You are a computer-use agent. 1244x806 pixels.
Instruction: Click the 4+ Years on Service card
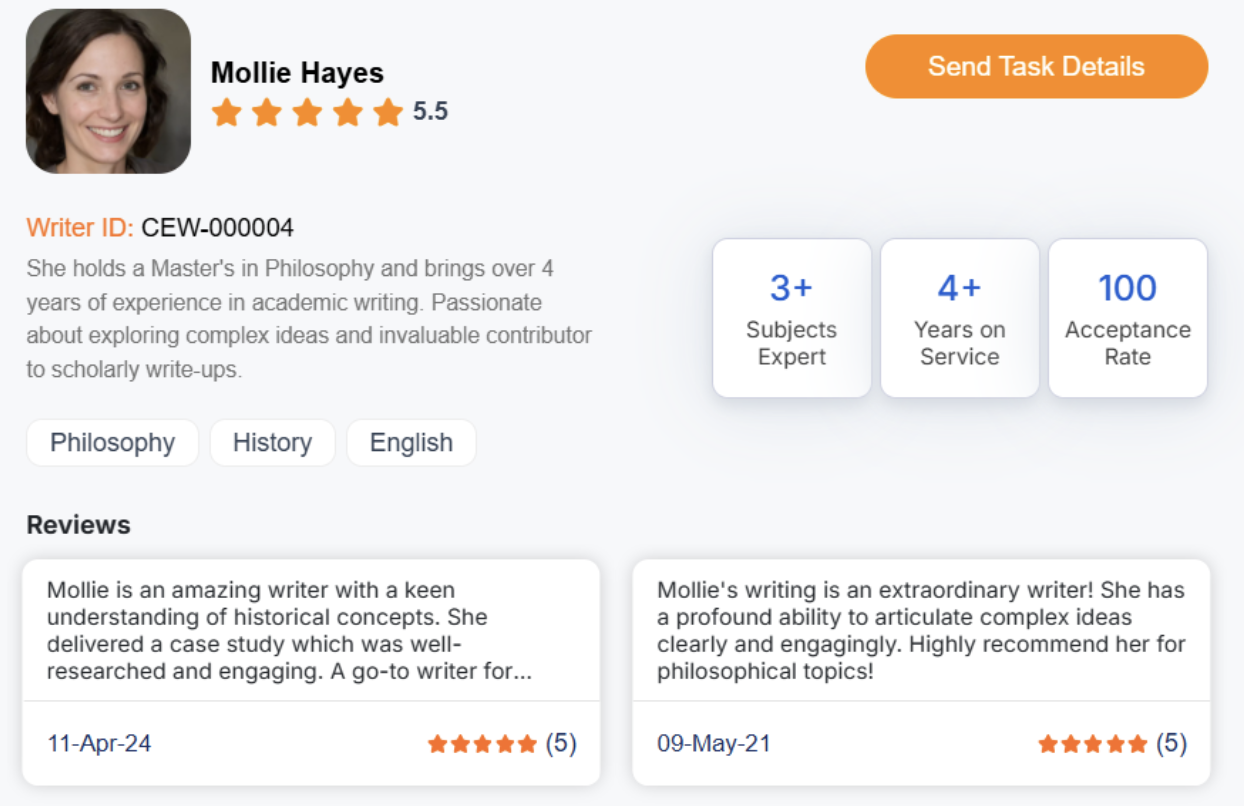pos(959,318)
